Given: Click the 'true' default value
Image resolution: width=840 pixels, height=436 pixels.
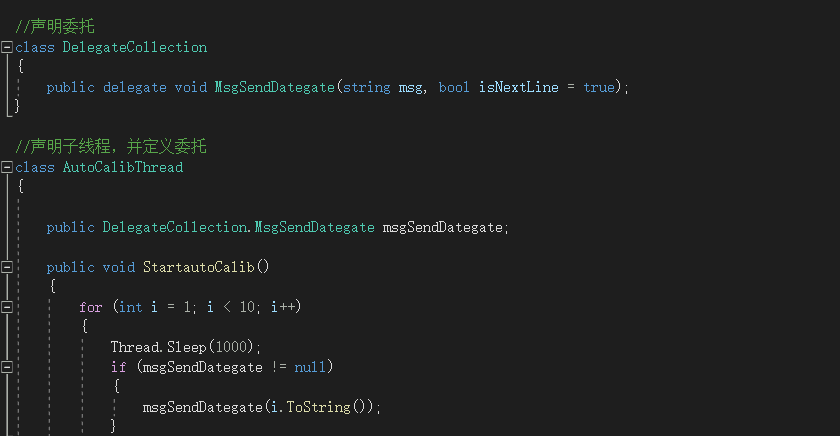Looking at the screenshot, I should [x=598, y=87].
